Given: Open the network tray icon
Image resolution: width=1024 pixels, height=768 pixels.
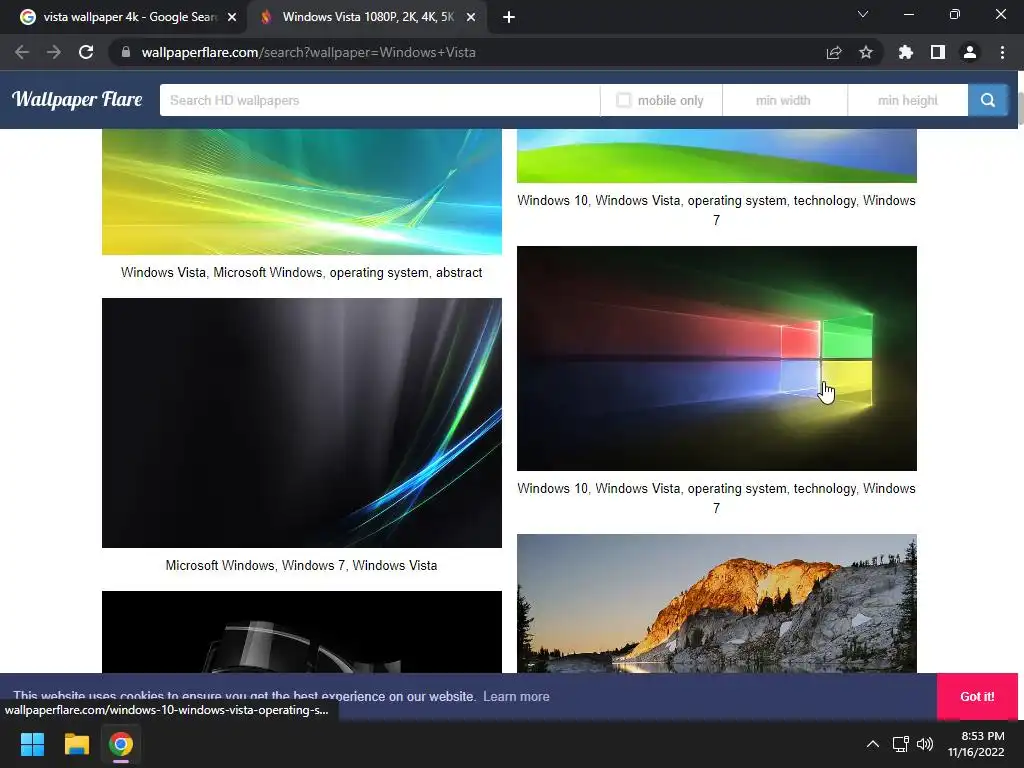Looking at the screenshot, I should coord(901,744).
